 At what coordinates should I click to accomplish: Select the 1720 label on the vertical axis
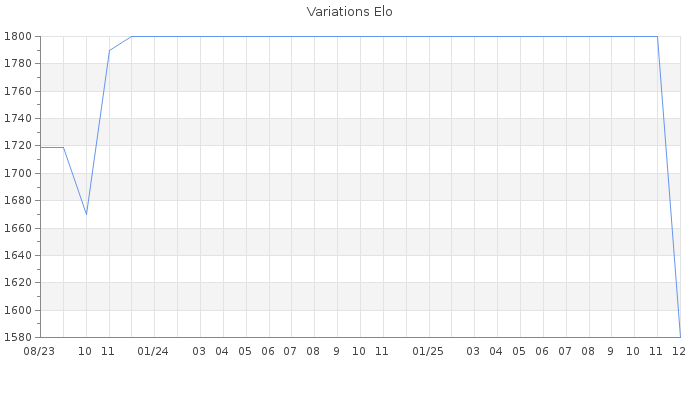(x=19, y=146)
